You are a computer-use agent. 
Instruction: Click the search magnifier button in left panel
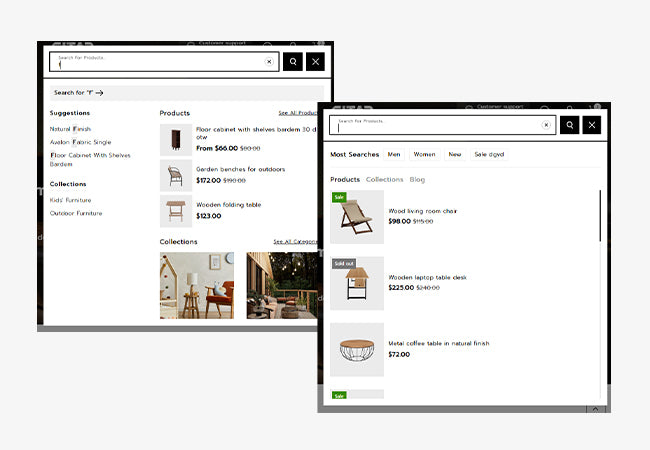pyautogui.click(x=292, y=62)
